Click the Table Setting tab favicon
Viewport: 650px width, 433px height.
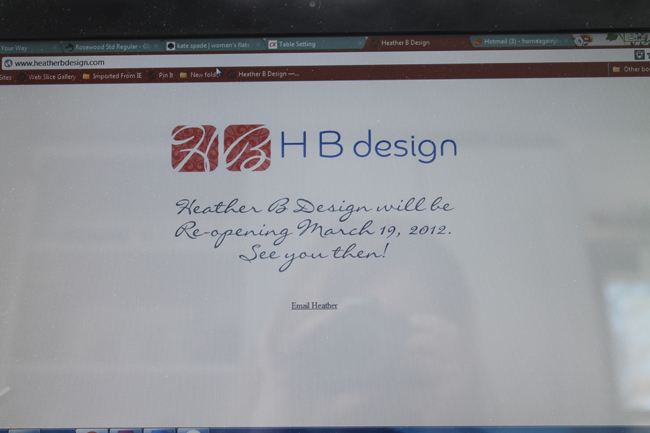(272, 45)
